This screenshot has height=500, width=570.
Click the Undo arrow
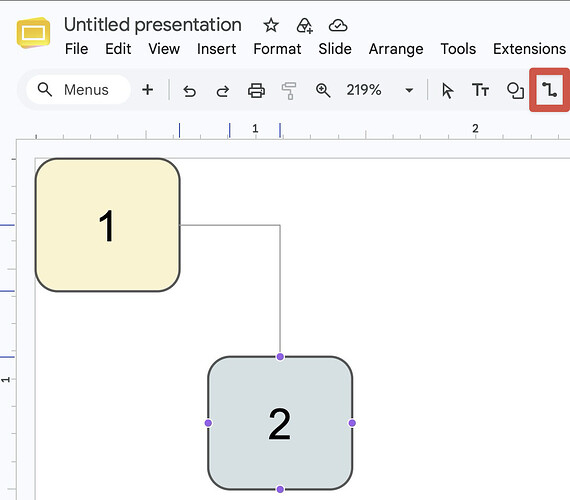(x=189, y=91)
